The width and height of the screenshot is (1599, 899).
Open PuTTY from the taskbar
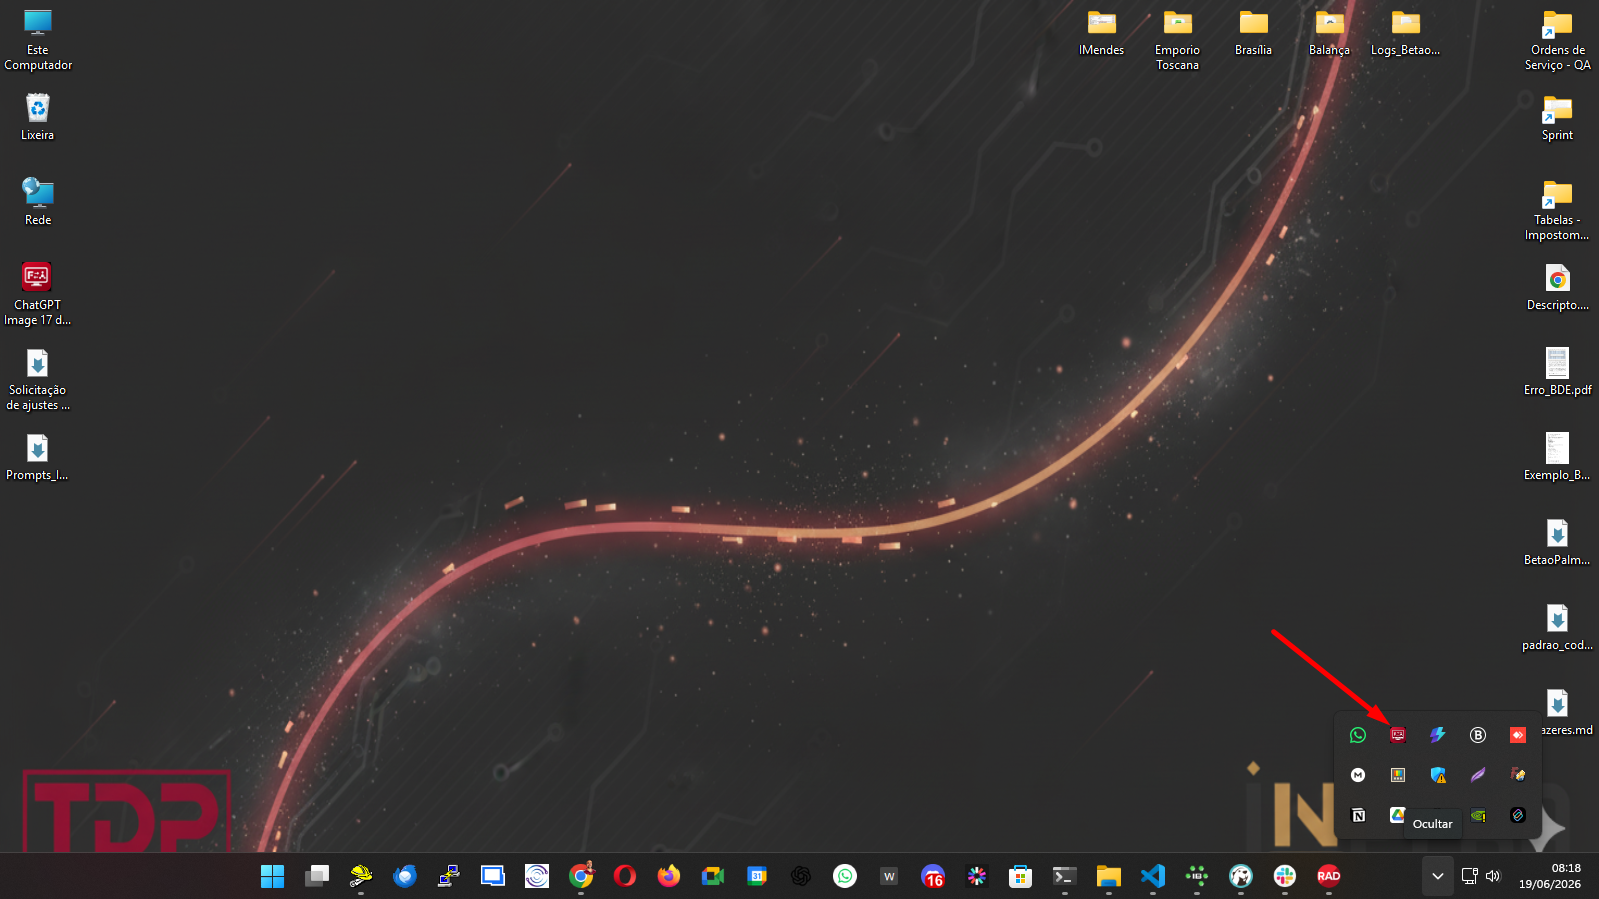(x=449, y=876)
